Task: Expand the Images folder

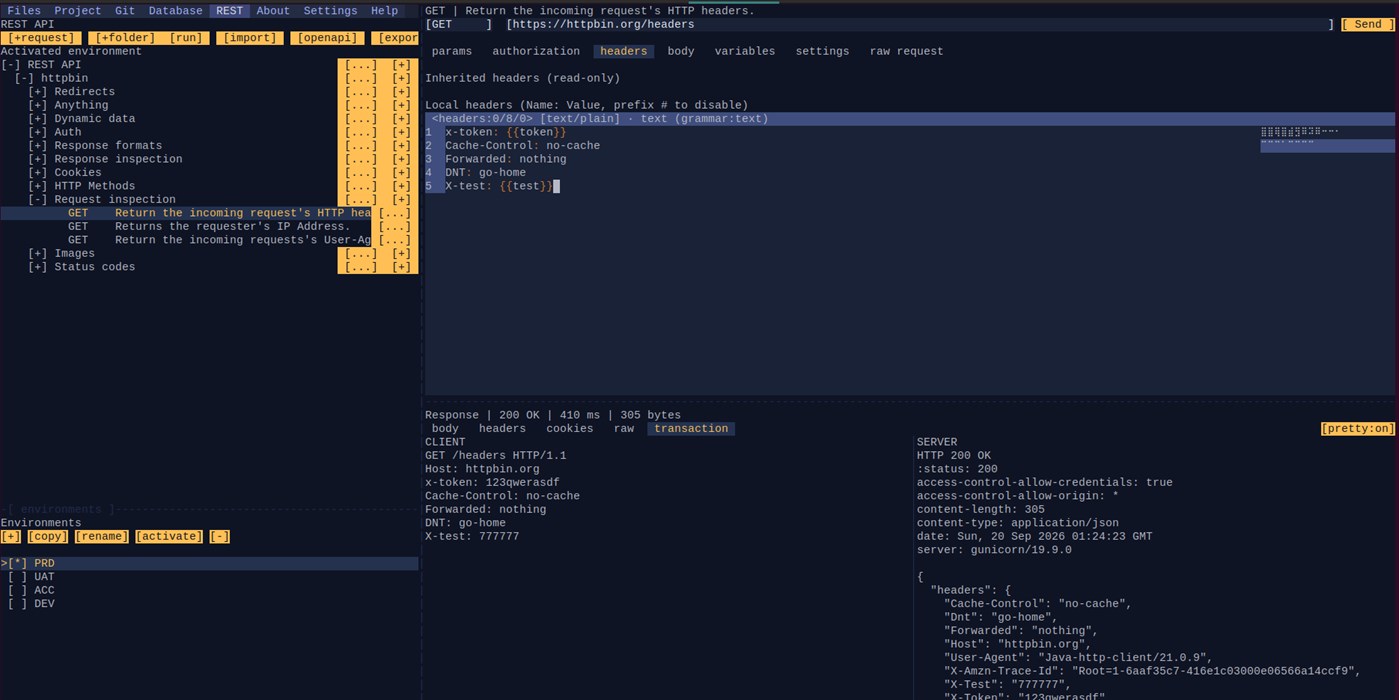Action: click(38, 254)
